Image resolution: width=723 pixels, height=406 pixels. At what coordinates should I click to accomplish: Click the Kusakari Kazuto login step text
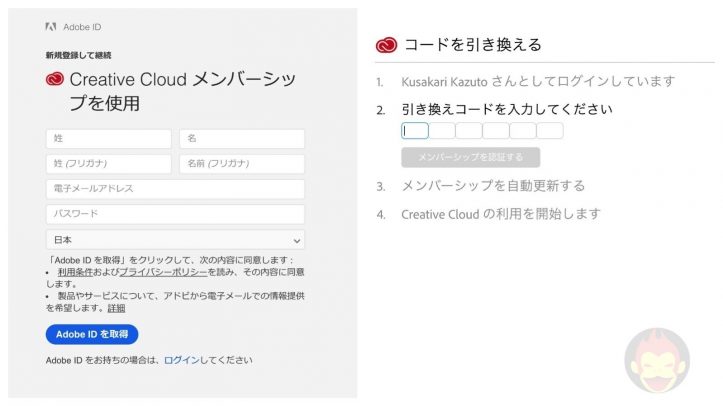(x=538, y=82)
